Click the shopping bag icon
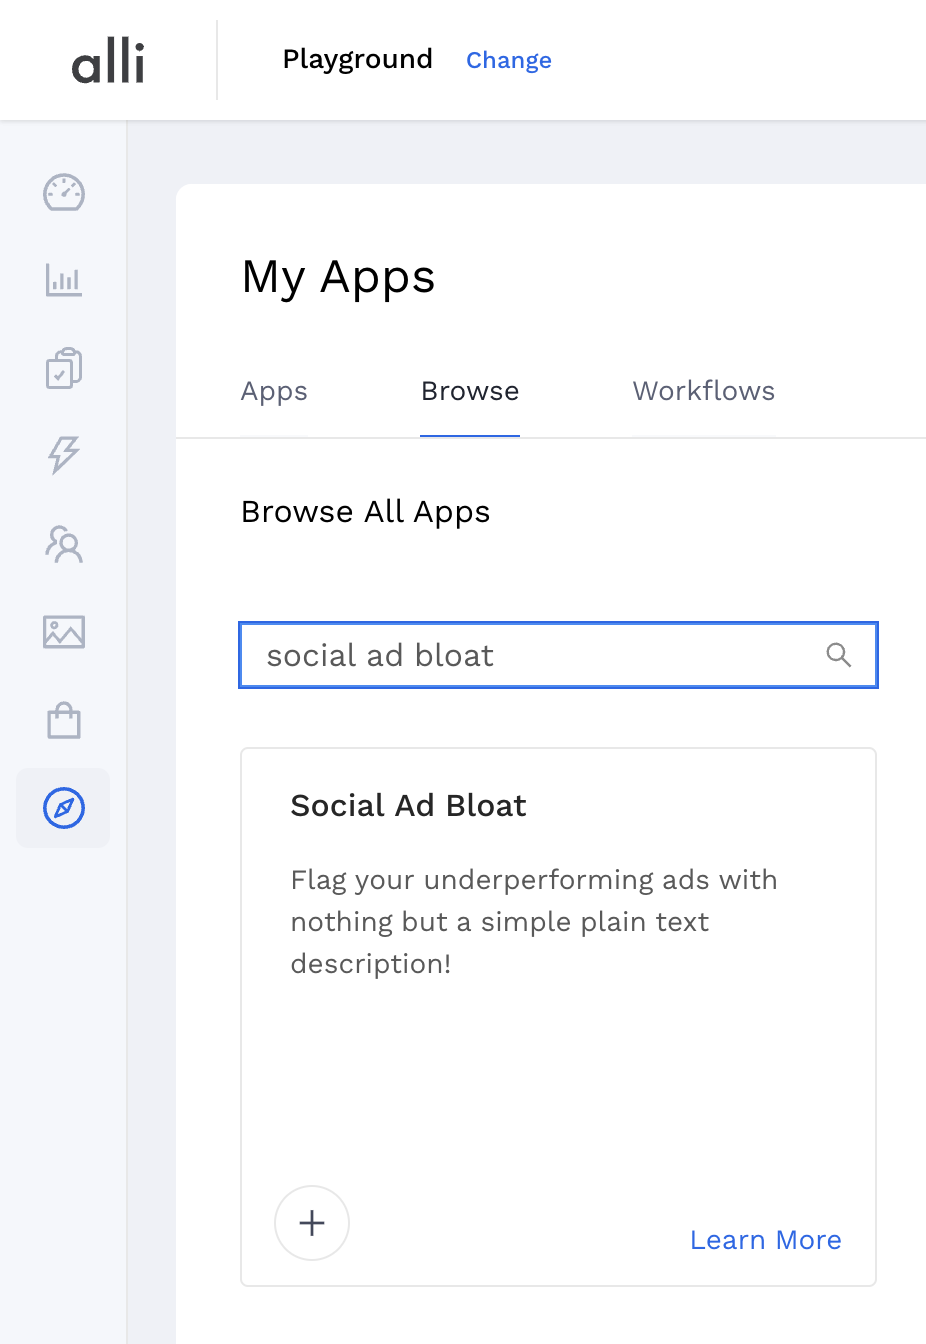The height and width of the screenshot is (1344, 926). point(63,719)
